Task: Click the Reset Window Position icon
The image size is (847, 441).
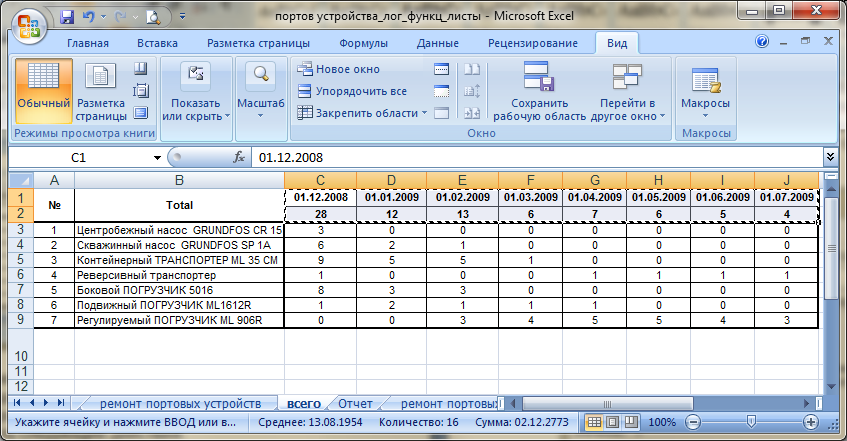Action: pyautogui.click(x=472, y=113)
